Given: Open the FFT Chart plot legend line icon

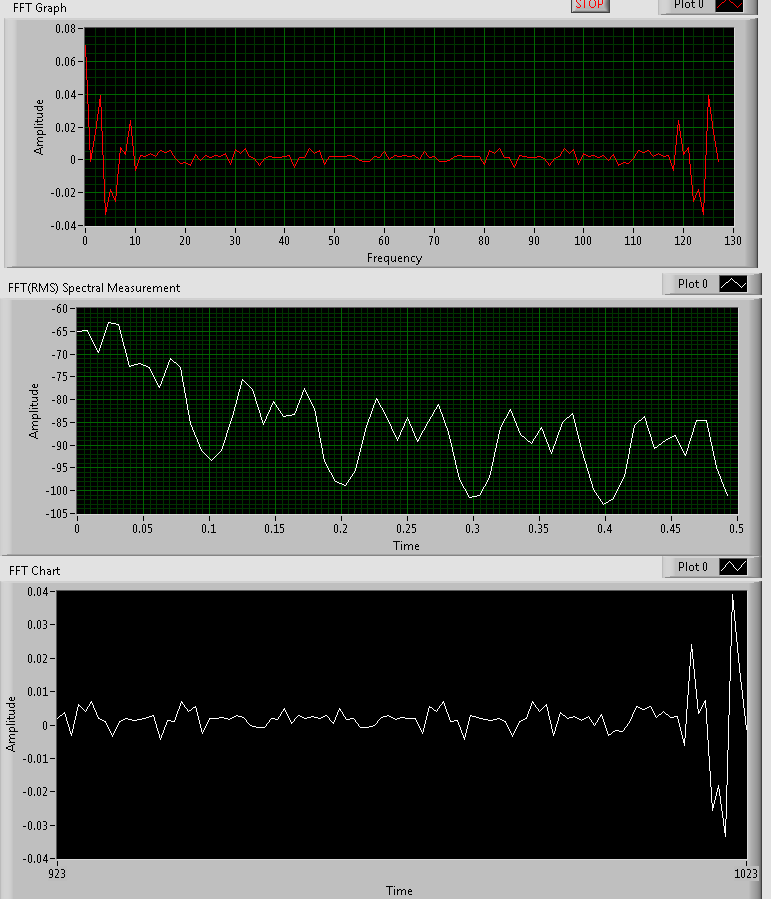Looking at the screenshot, I should click(733, 567).
